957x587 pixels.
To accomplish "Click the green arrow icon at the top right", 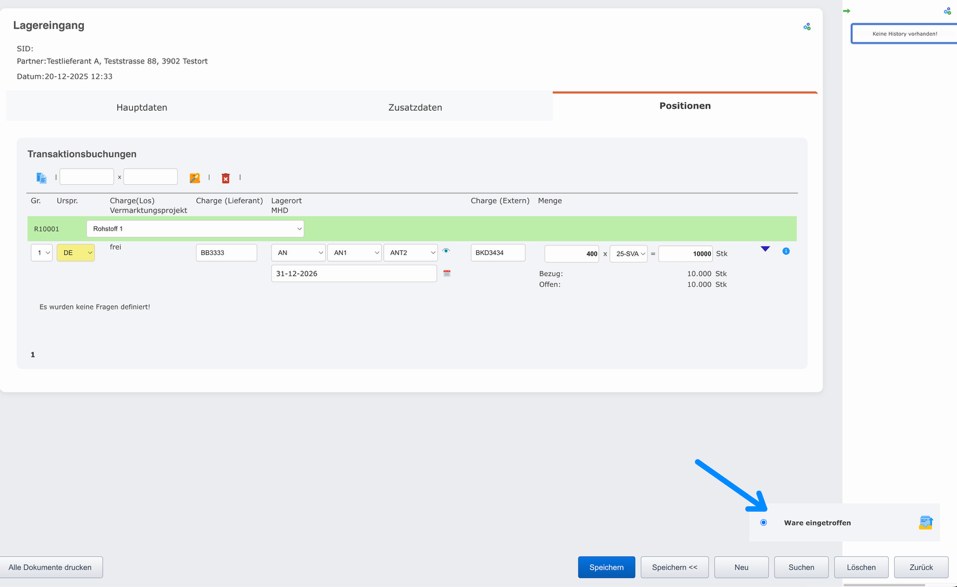I will [x=849, y=9].
